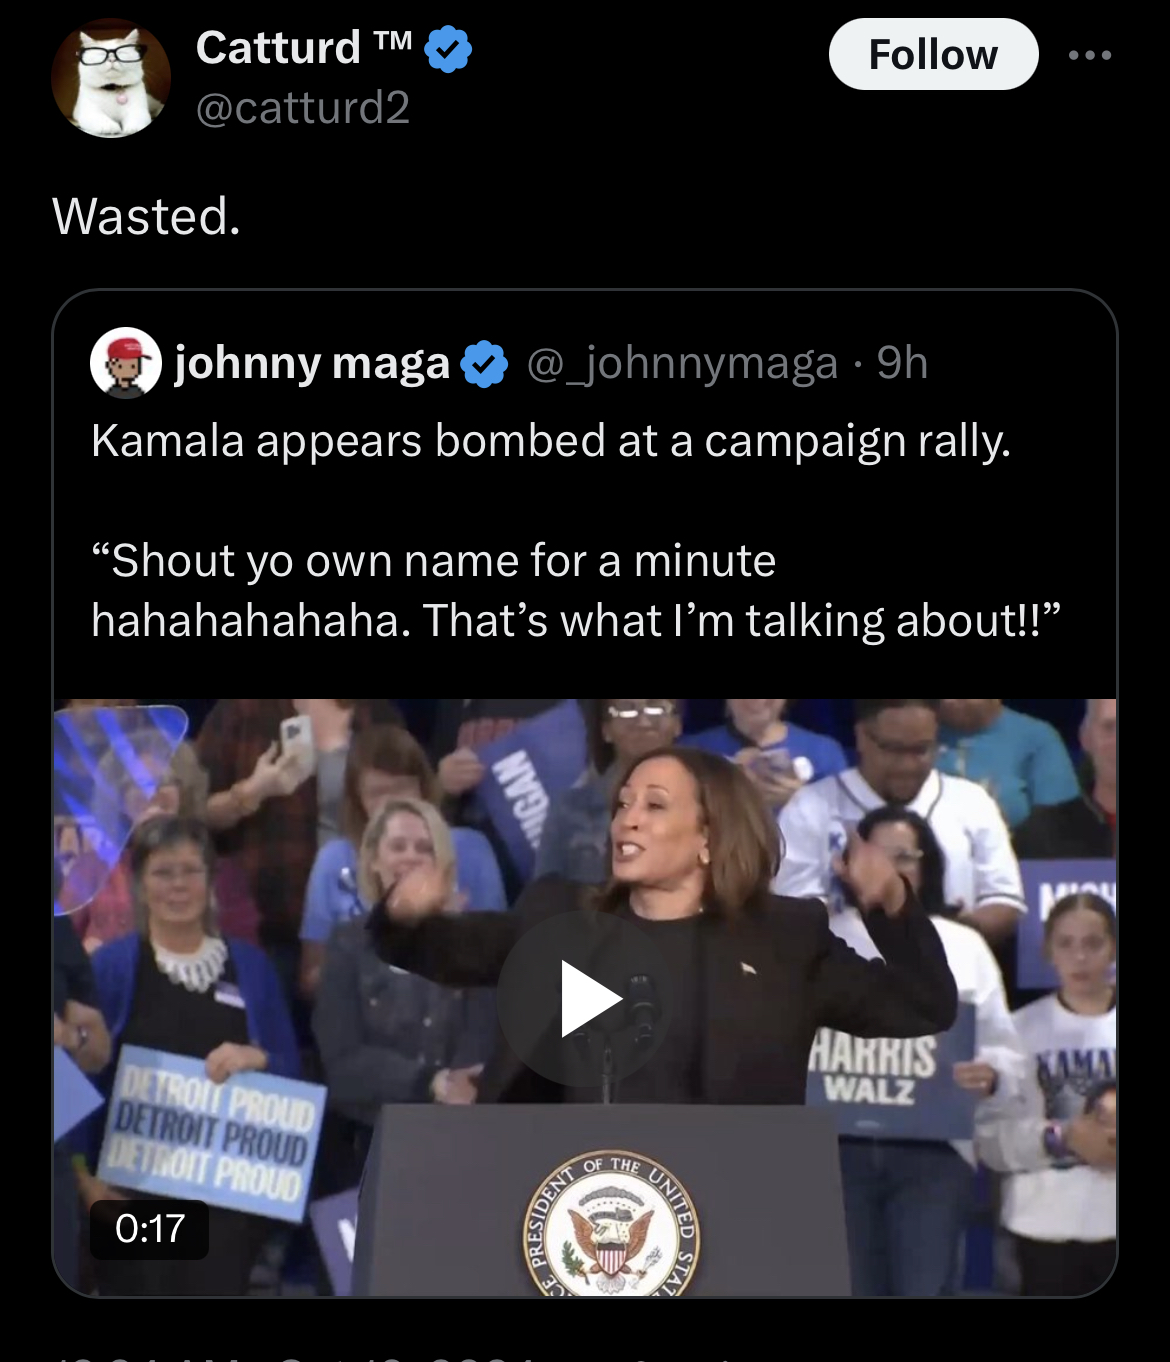
Task: Click the 0:17 video duration badge
Action: [150, 1229]
